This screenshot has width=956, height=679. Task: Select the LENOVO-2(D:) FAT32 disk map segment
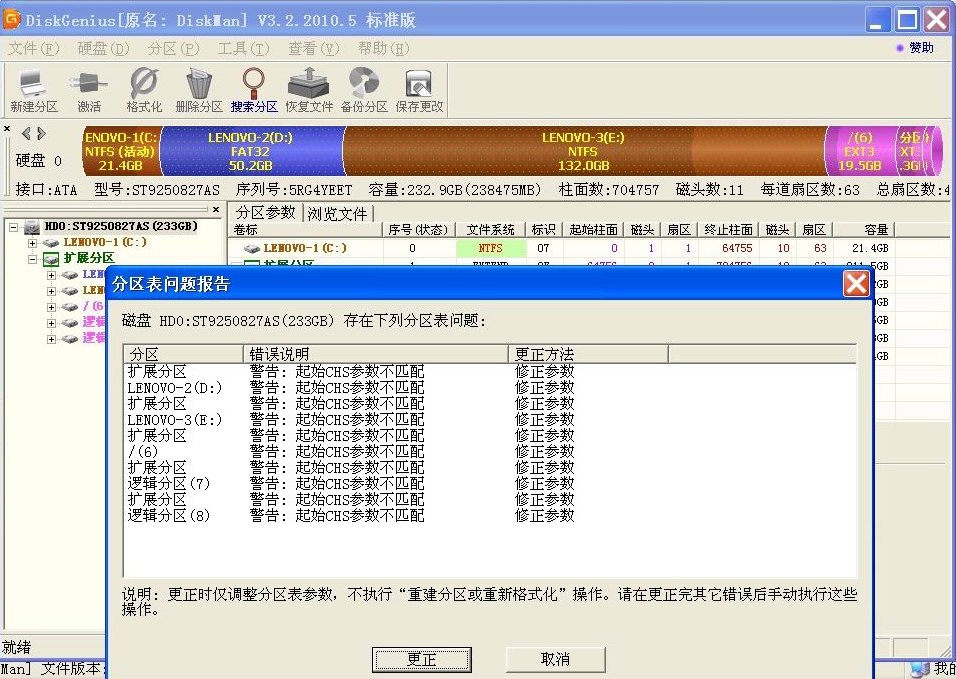pos(251,151)
